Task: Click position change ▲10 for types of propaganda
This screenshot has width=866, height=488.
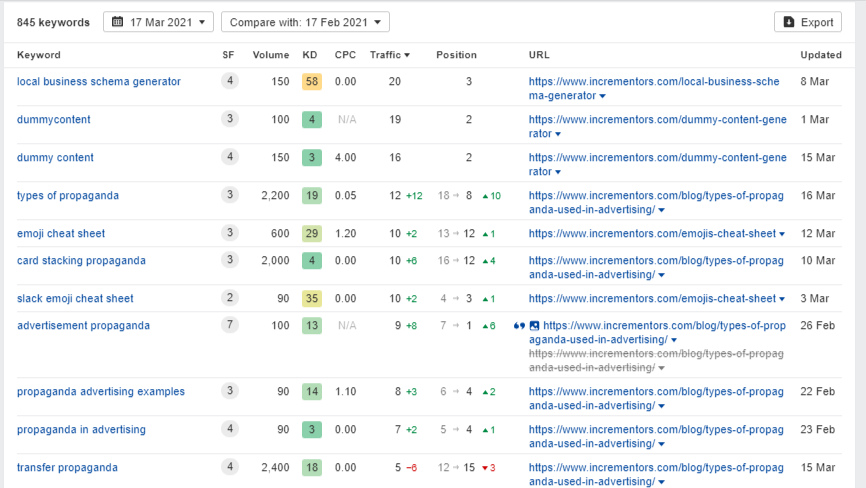Action: (x=492, y=196)
